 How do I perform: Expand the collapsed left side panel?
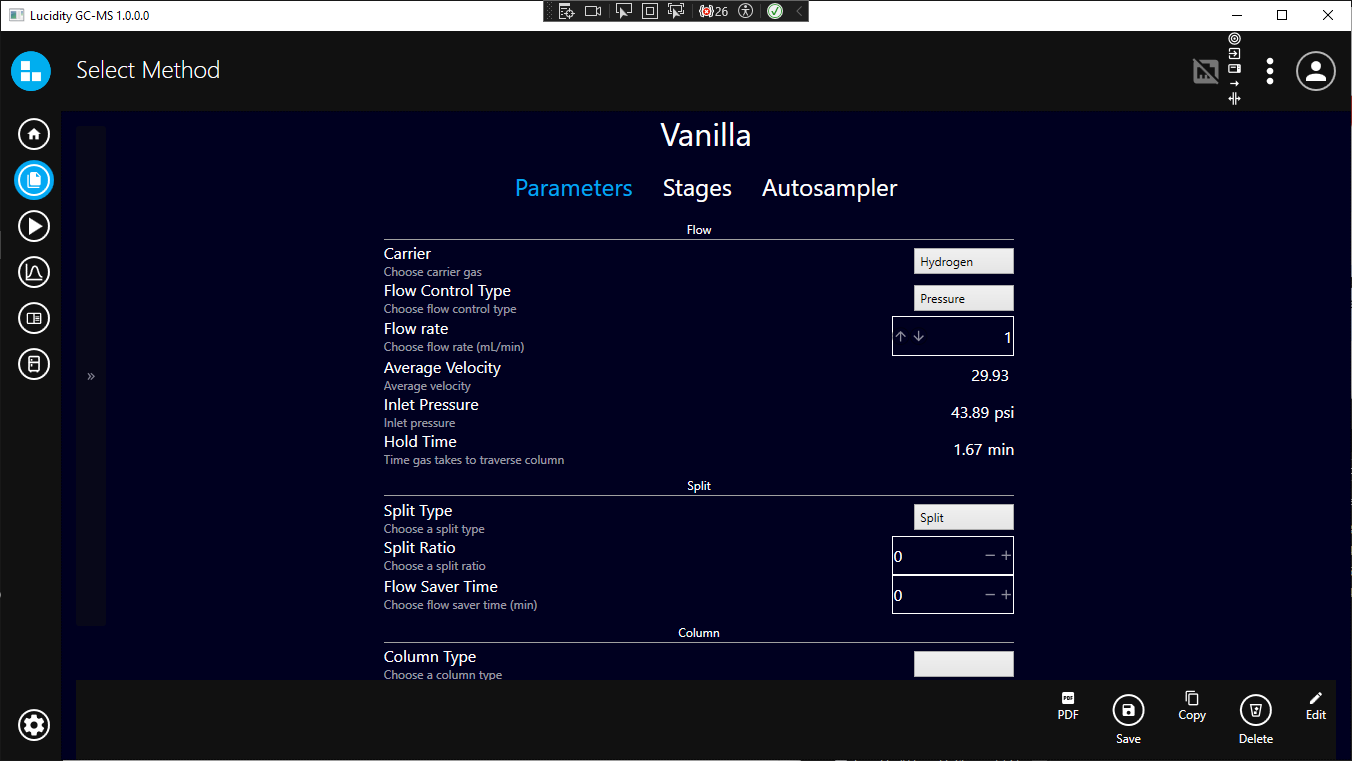pos(91,376)
